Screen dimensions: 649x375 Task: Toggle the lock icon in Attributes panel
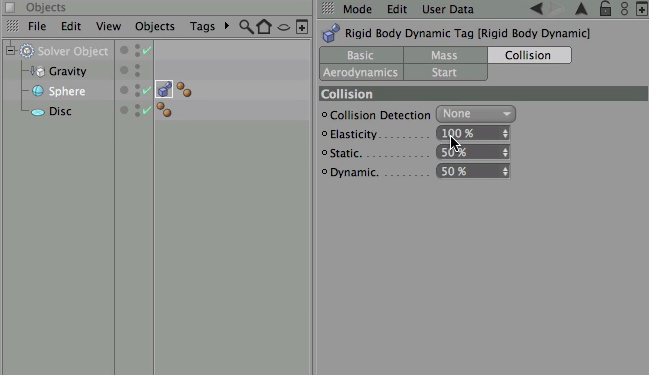pyautogui.click(x=605, y=8)
